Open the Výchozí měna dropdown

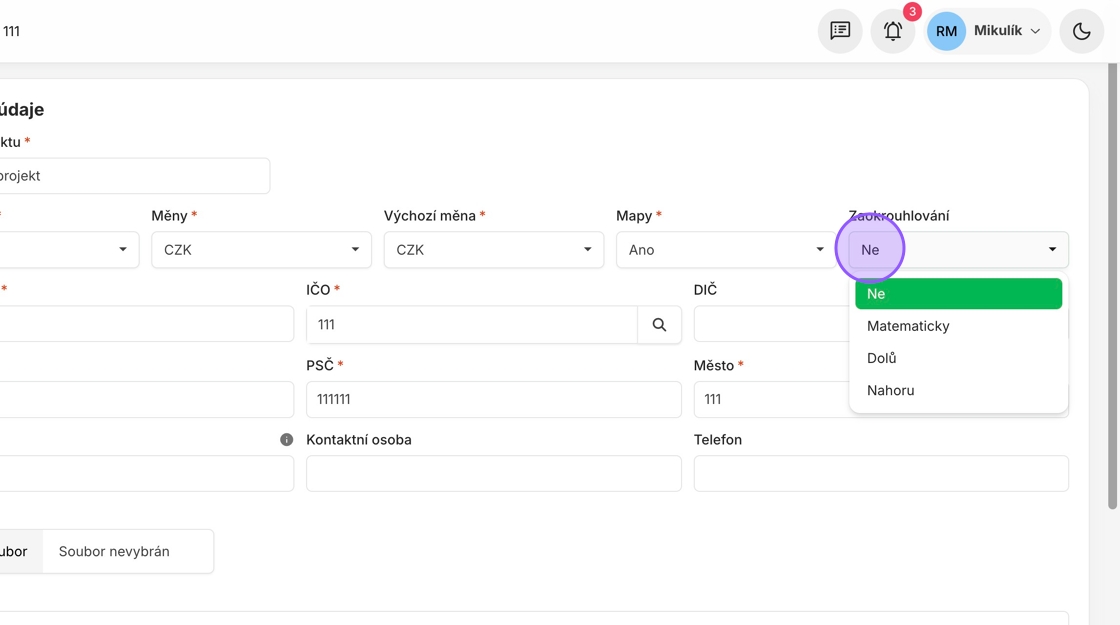(x=494, y=249)
